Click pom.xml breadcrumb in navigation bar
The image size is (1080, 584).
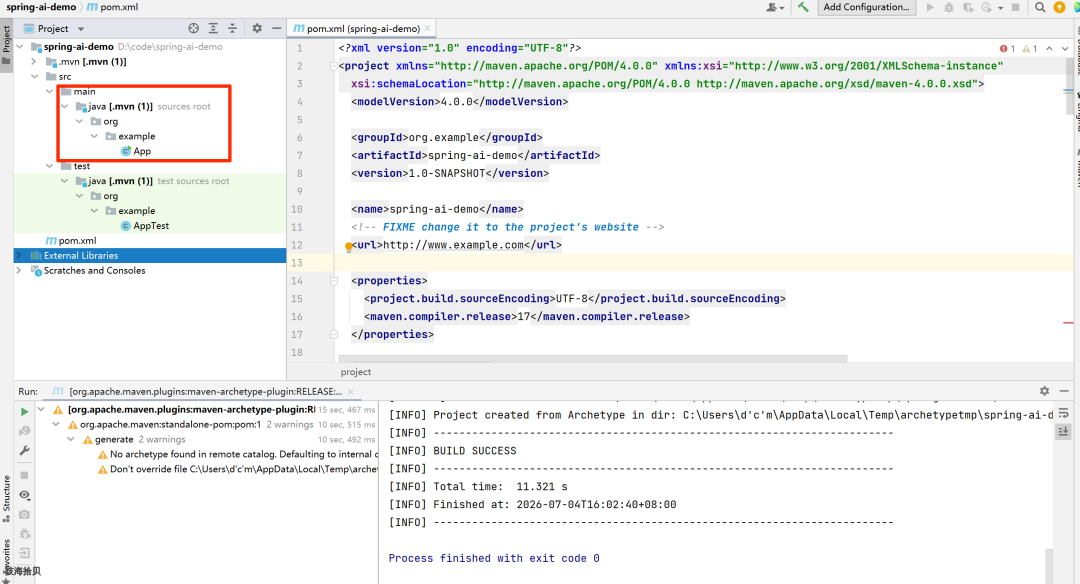[x=112, y=7]
